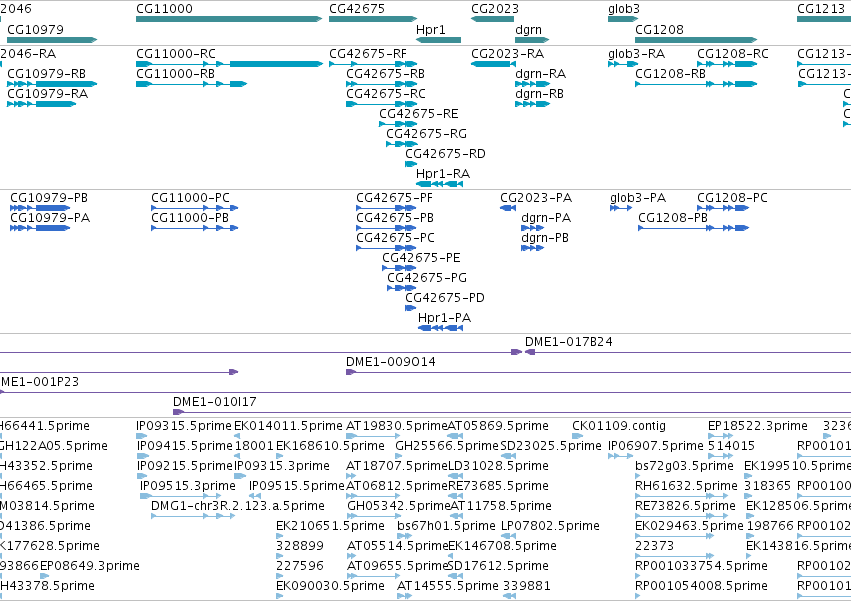
Task: Select the EP18522.3prime EST label
Action: pyautogui.click(x=758, y=426)
